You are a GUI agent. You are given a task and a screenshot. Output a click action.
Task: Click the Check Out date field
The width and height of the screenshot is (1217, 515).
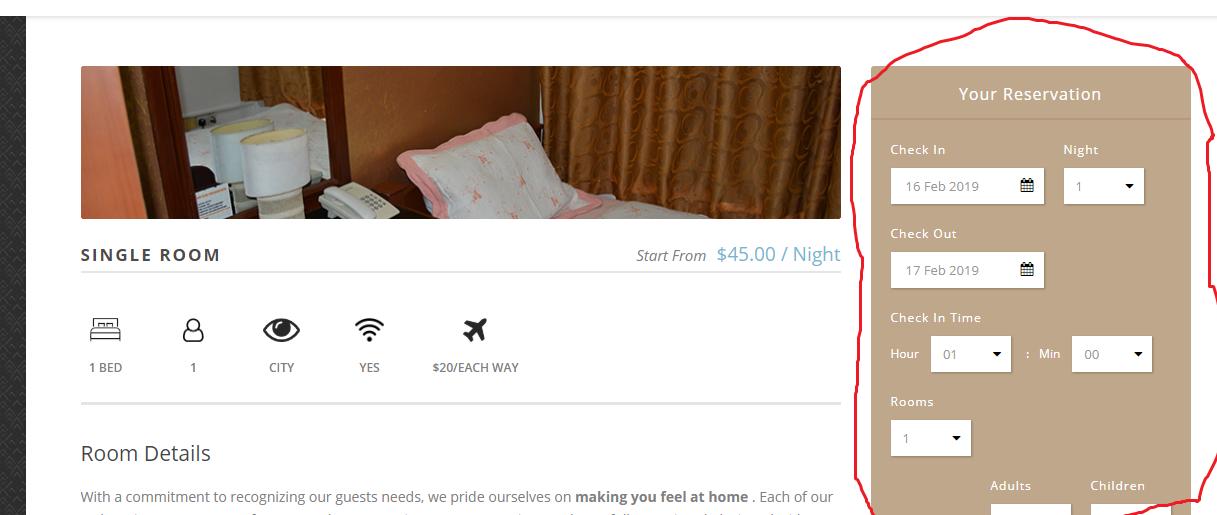(x=967, y=270)
